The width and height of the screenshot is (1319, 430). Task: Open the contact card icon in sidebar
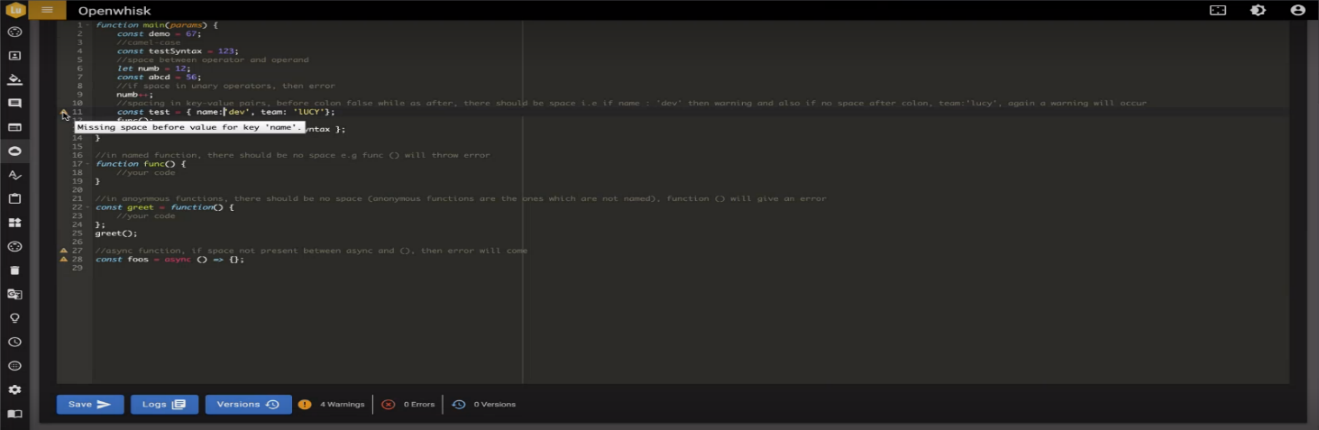[15, 56]
